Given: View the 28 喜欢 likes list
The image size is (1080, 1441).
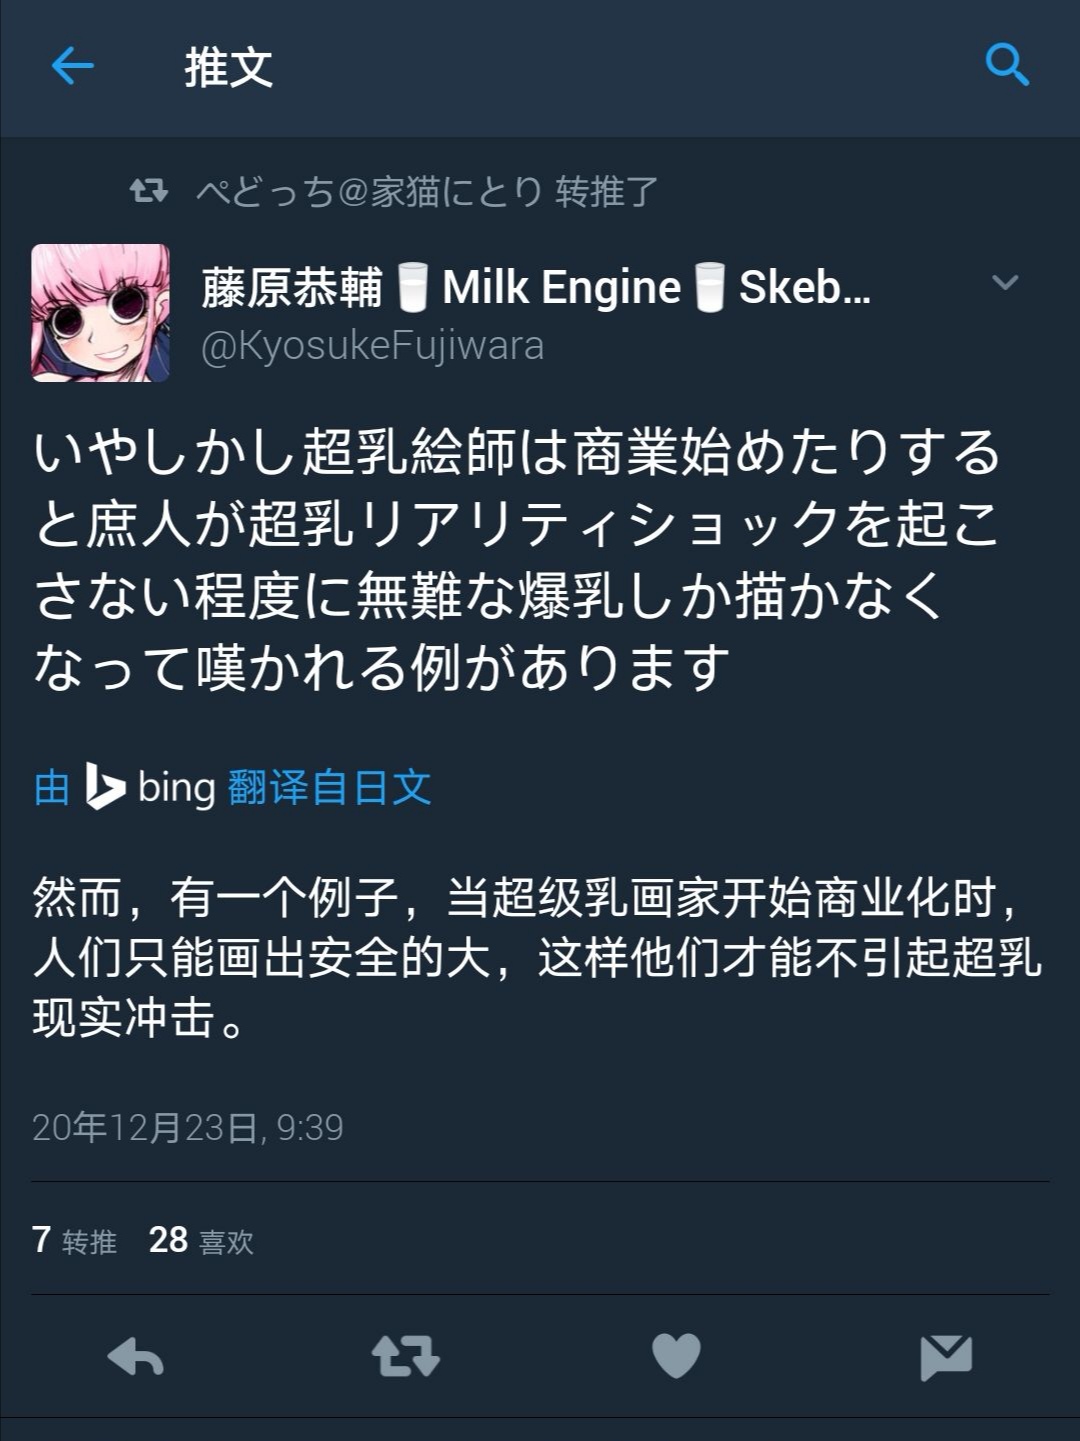Looking at the screenshot, I should [201, 1240].
